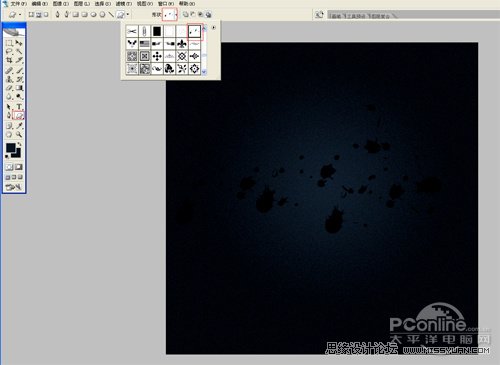
Task: Select the Move tool
Action: [x=19, y=43]
